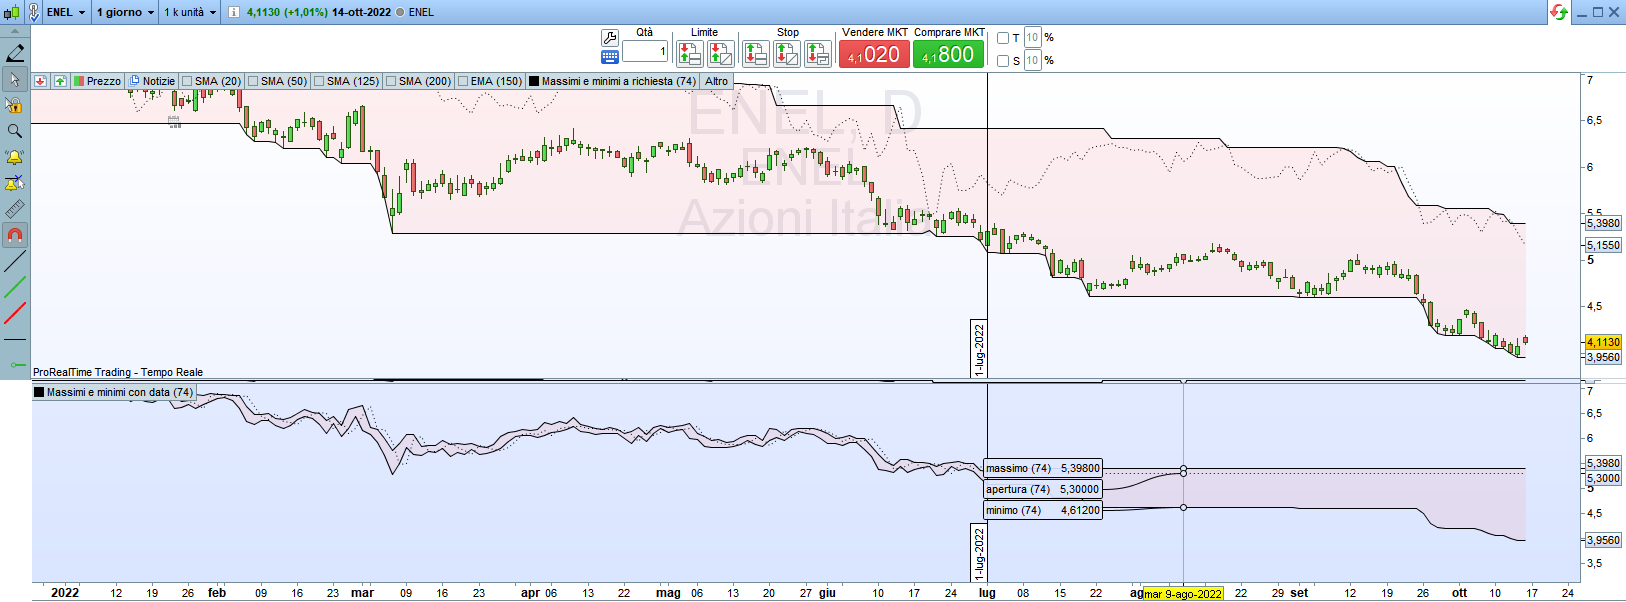The width and height of the screenshot is (1626, 602).
Task: Show the blue on-screen keyboard icon
Action: click(610, 58)
